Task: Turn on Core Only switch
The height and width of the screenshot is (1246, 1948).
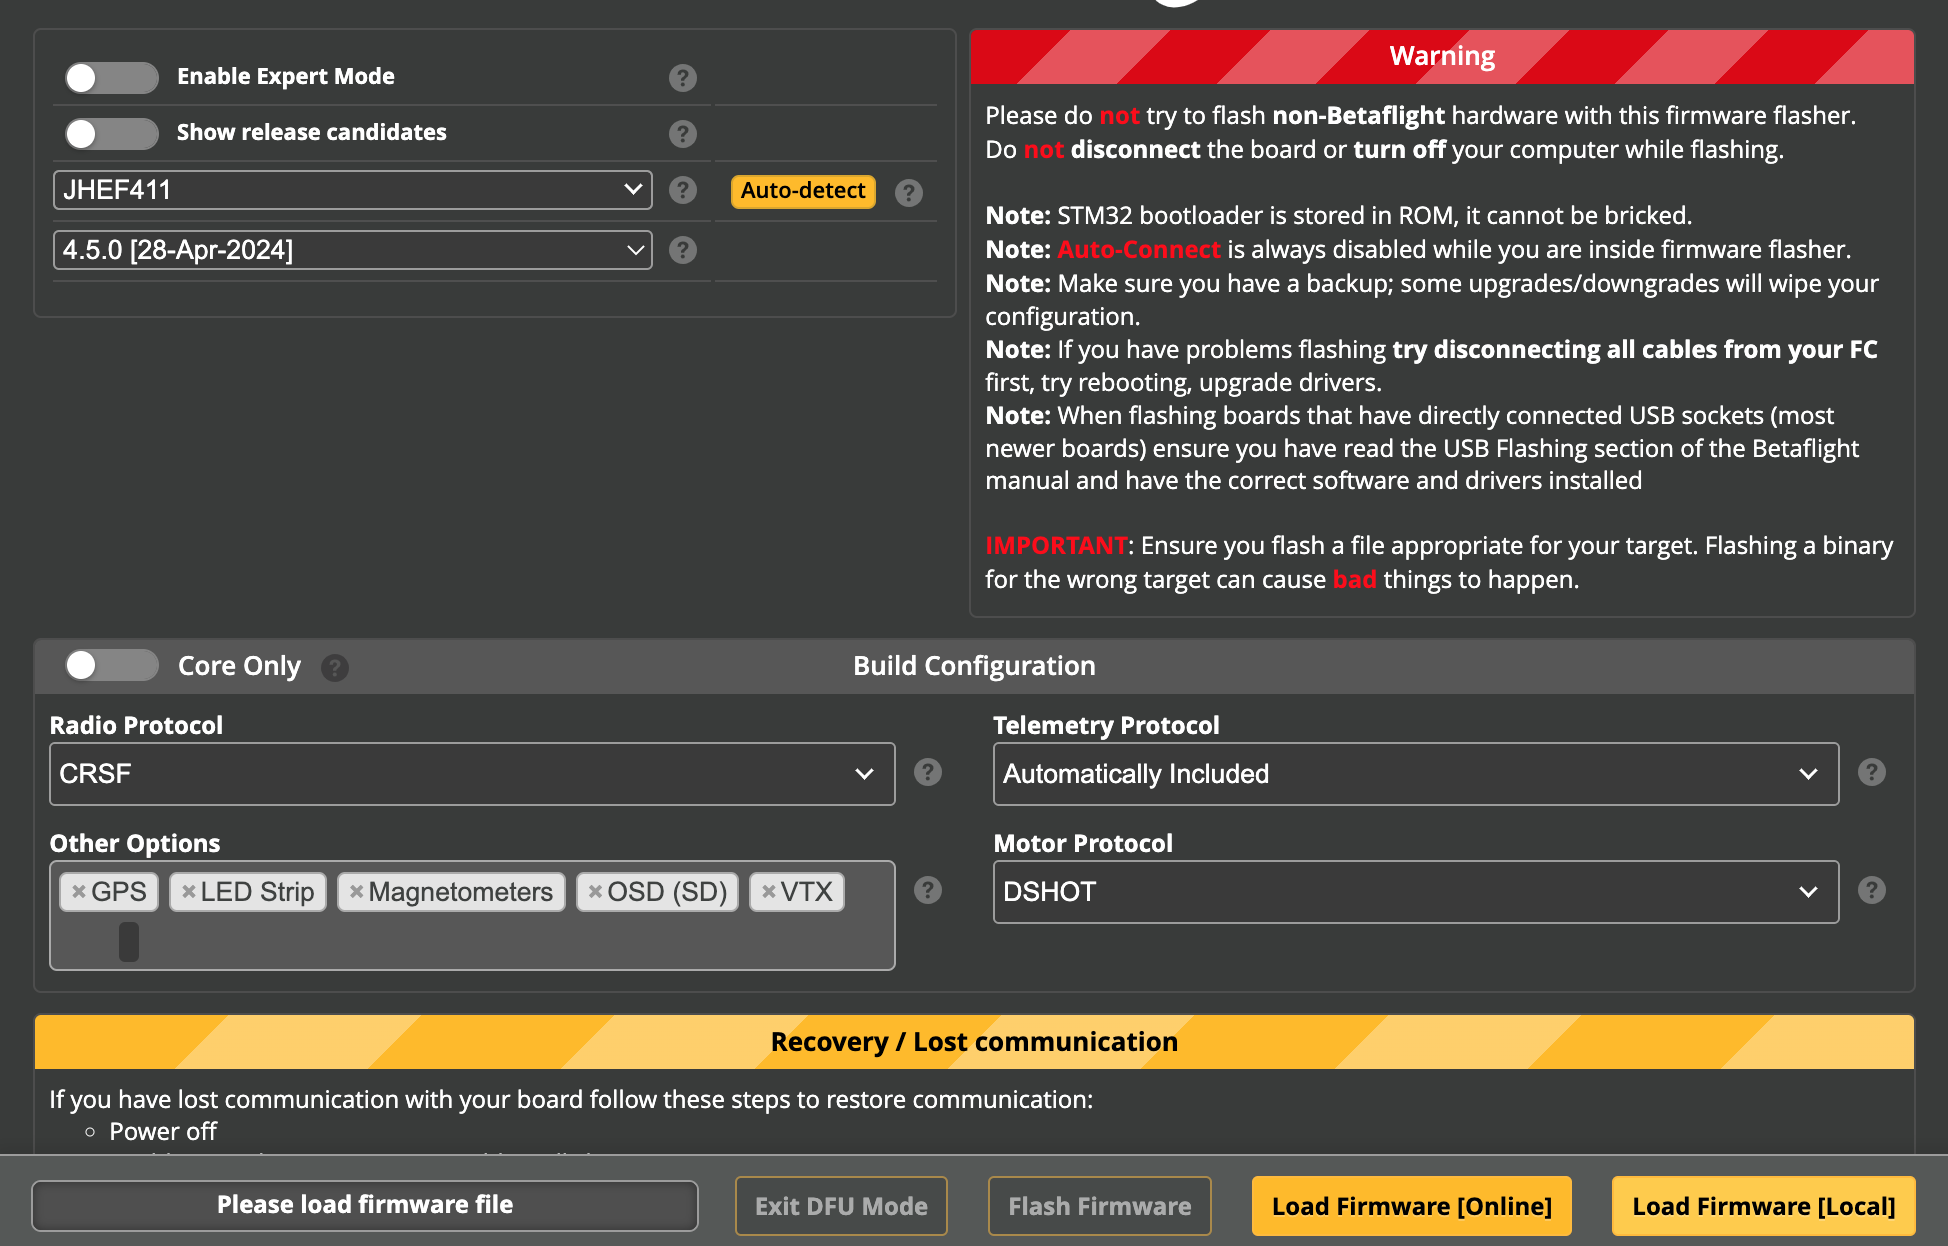Action: coord(111,665)
